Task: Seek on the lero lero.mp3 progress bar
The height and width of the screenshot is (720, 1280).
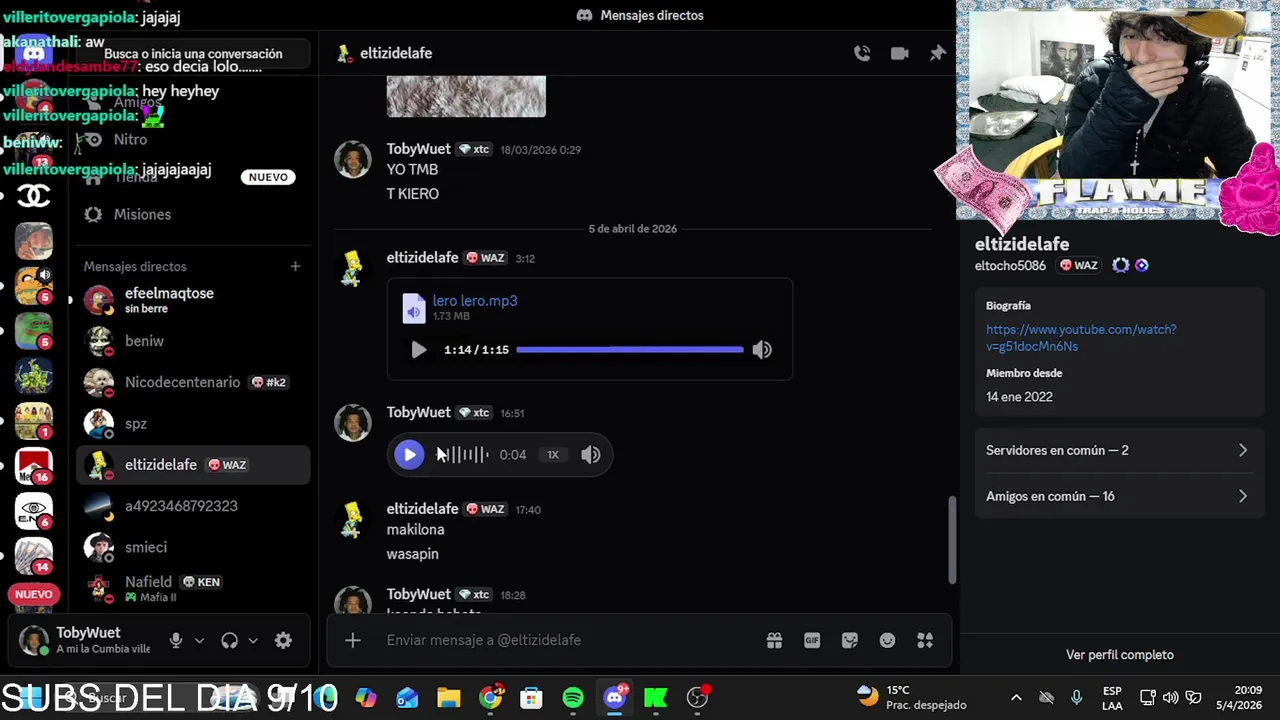Action: (630, 350)
